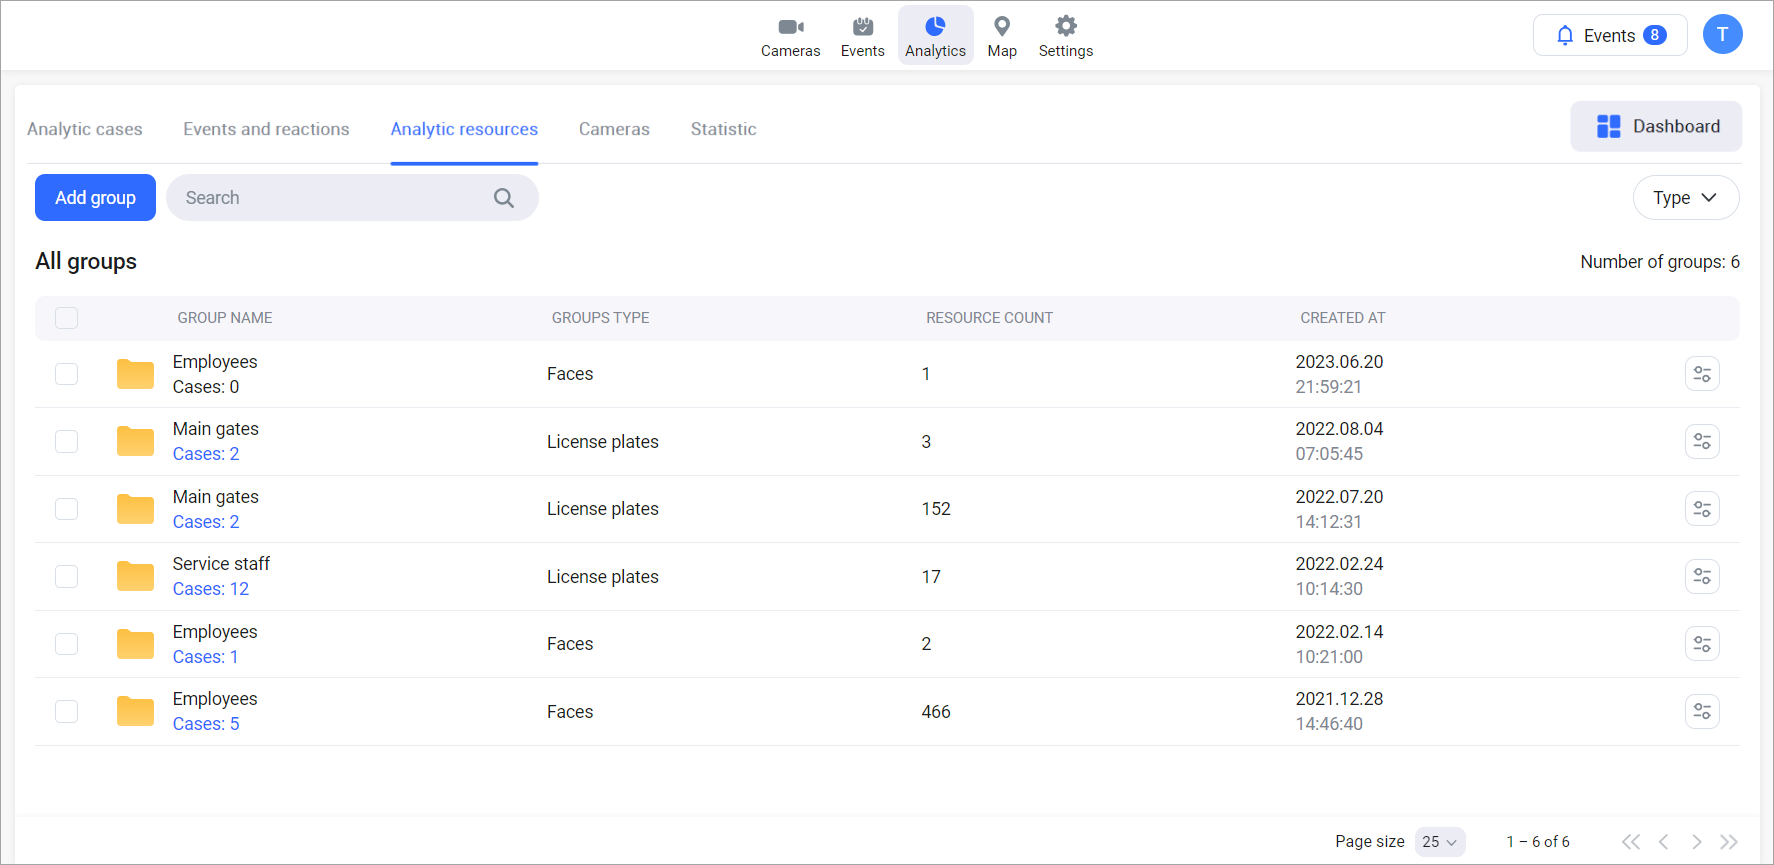Open the Page size 25 dropdown

tap(1439, 842)
